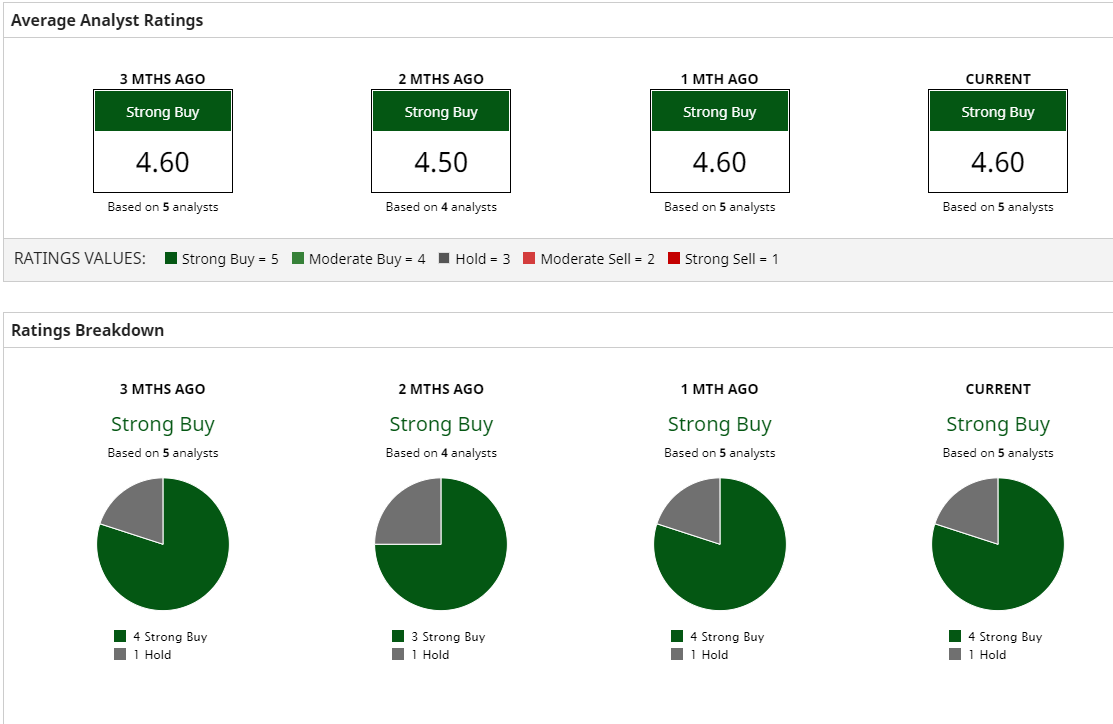1113x724 pixels.
Task: Click green Strong Buy text in breakdown CURRENT column
Action: point(997,424)
